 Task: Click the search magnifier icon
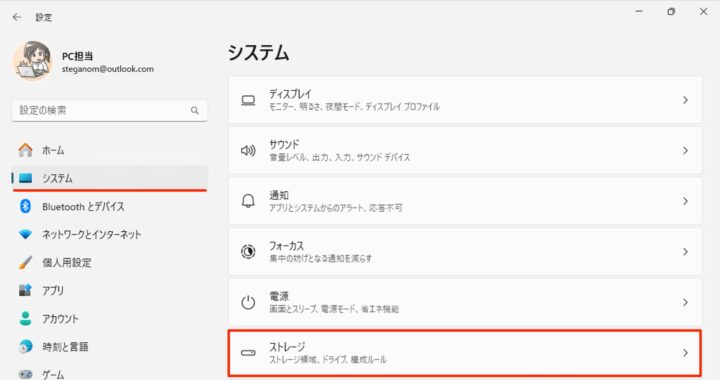coord(195,111)
